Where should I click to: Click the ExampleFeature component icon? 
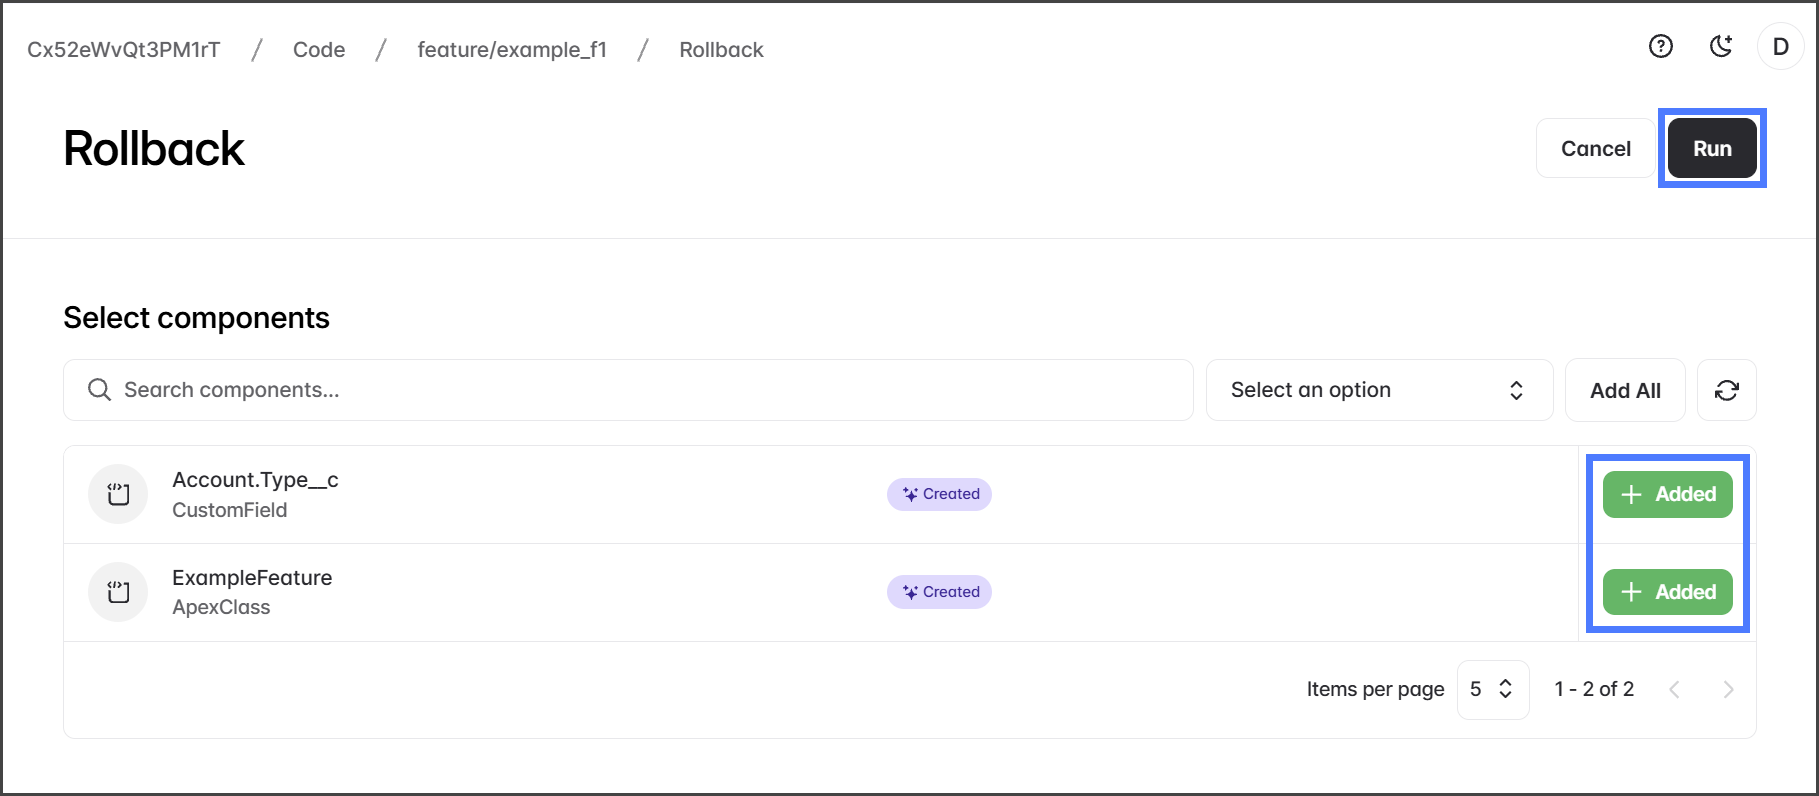pyautogui.click(x=118, y=592)
